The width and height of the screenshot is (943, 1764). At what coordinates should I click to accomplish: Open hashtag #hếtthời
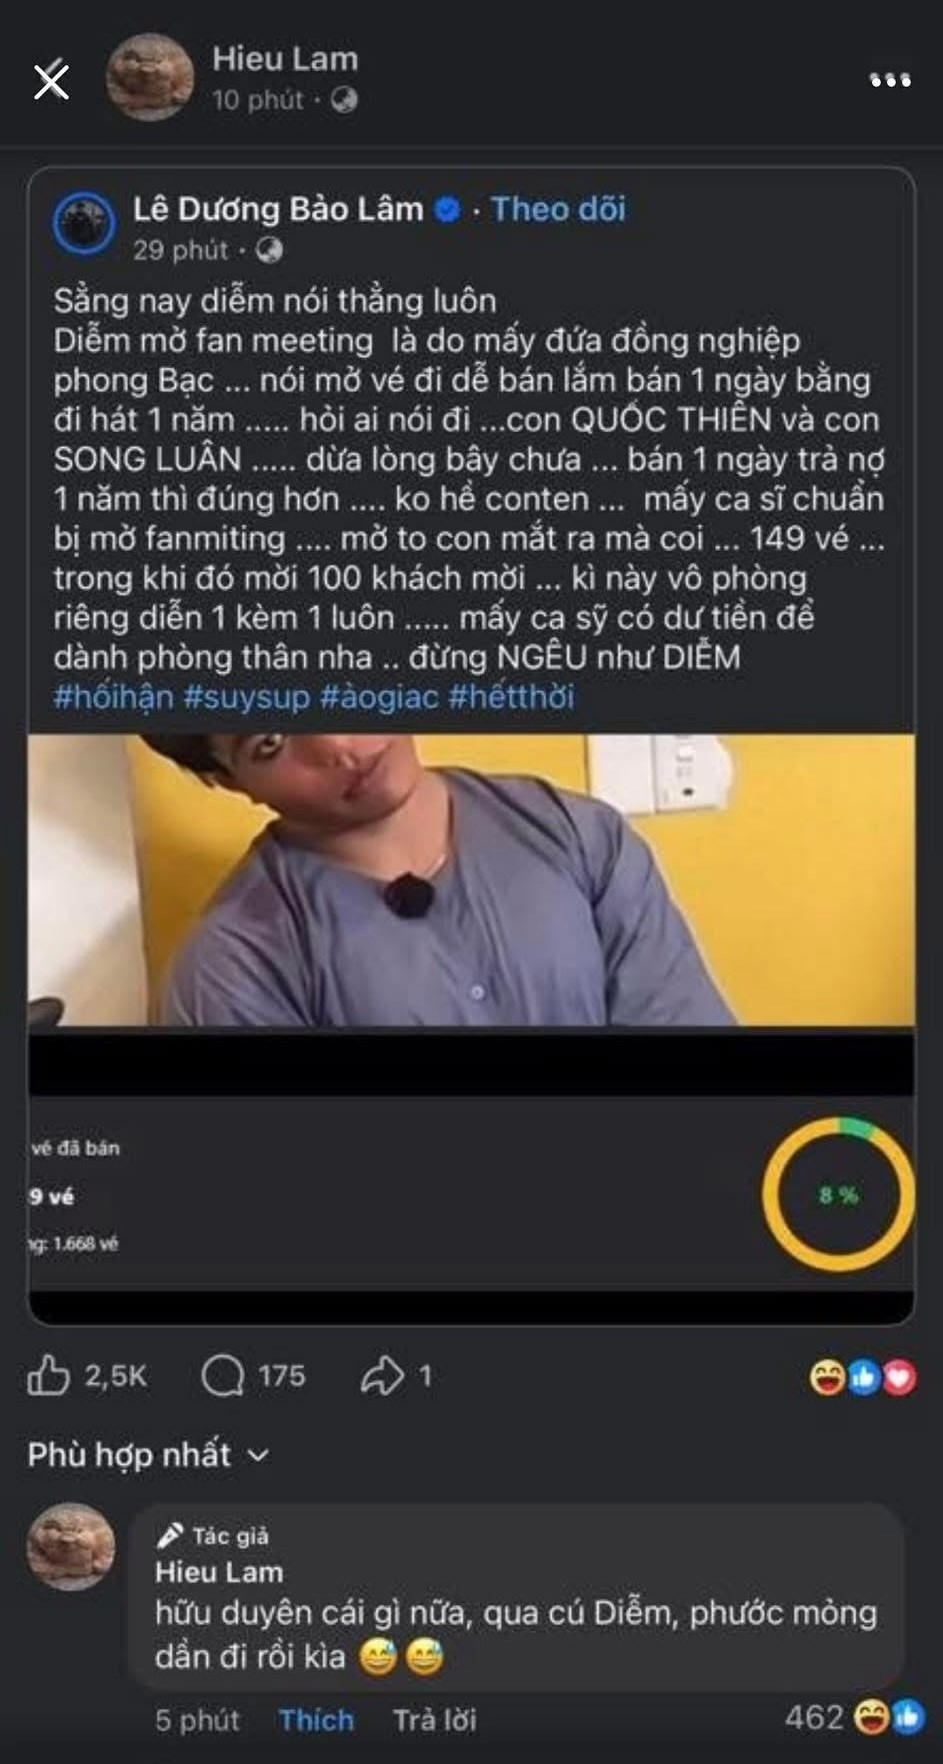pos(511,697)
